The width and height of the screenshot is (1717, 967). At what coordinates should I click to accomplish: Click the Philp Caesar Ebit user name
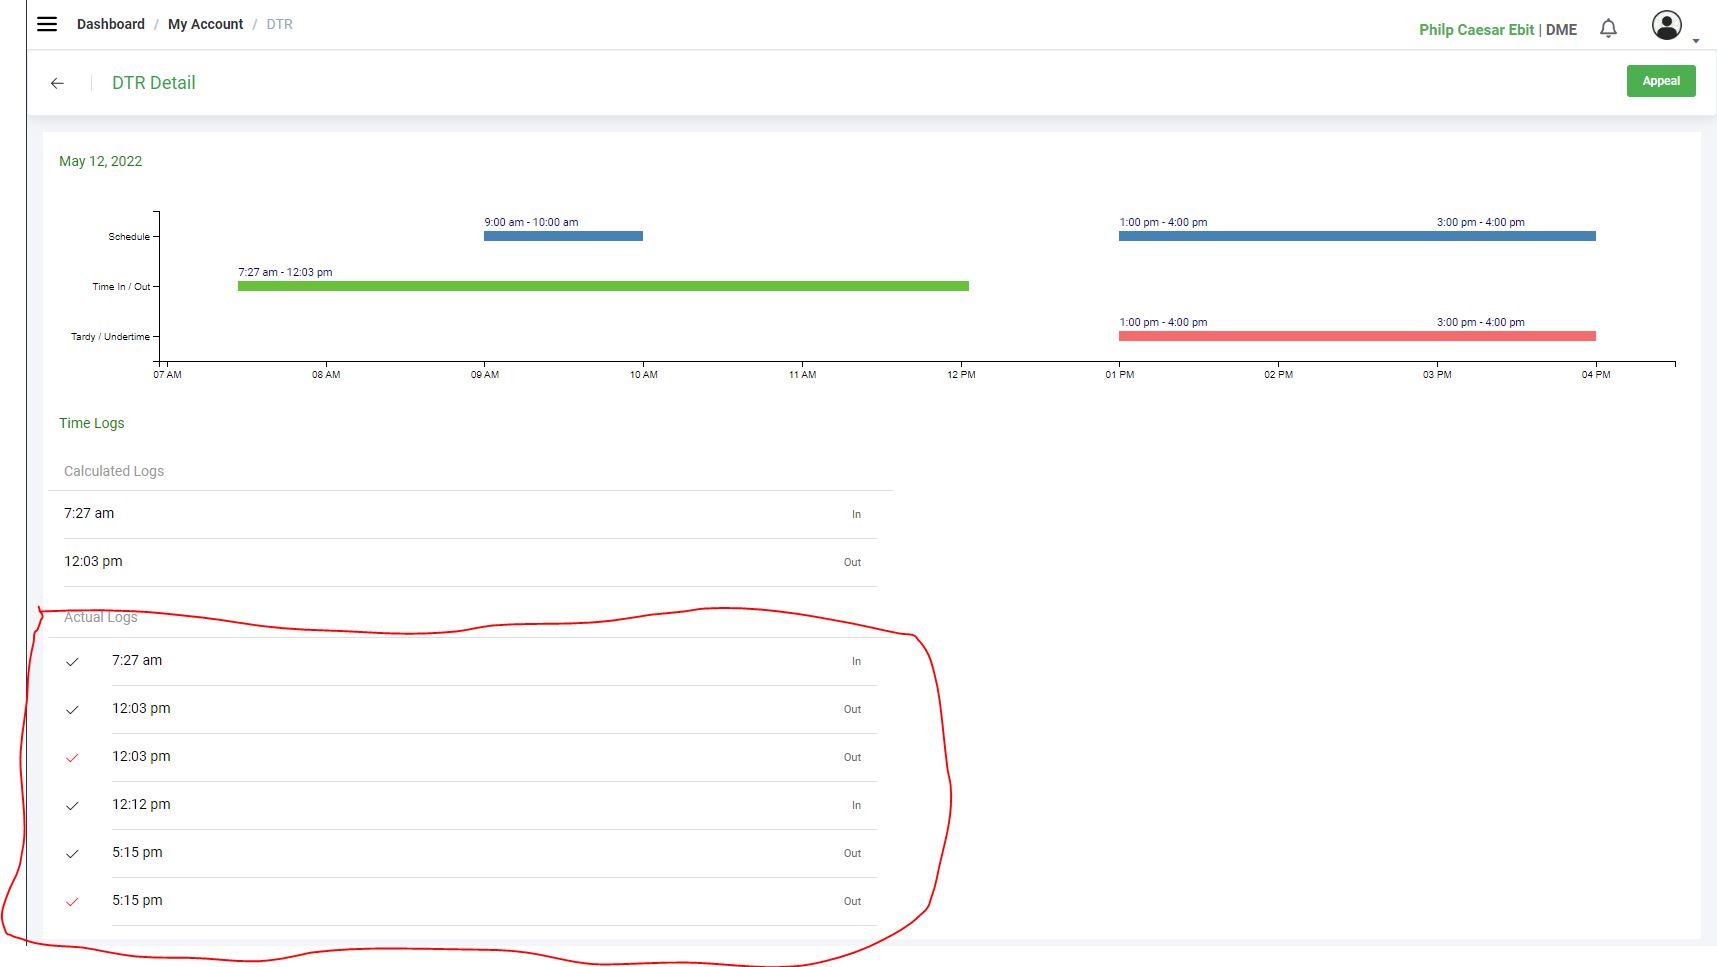pos(1476,30)
